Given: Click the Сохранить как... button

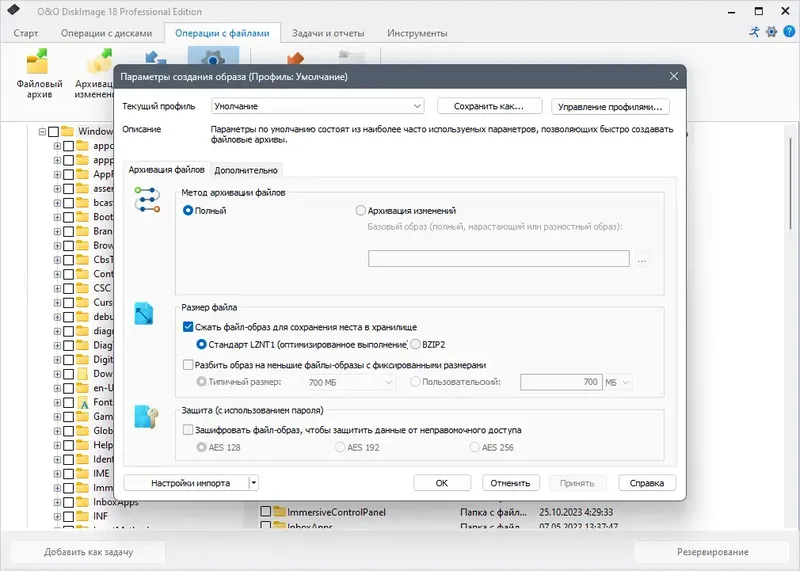Looking at the screenshot, I should click(x=489, y=106).
